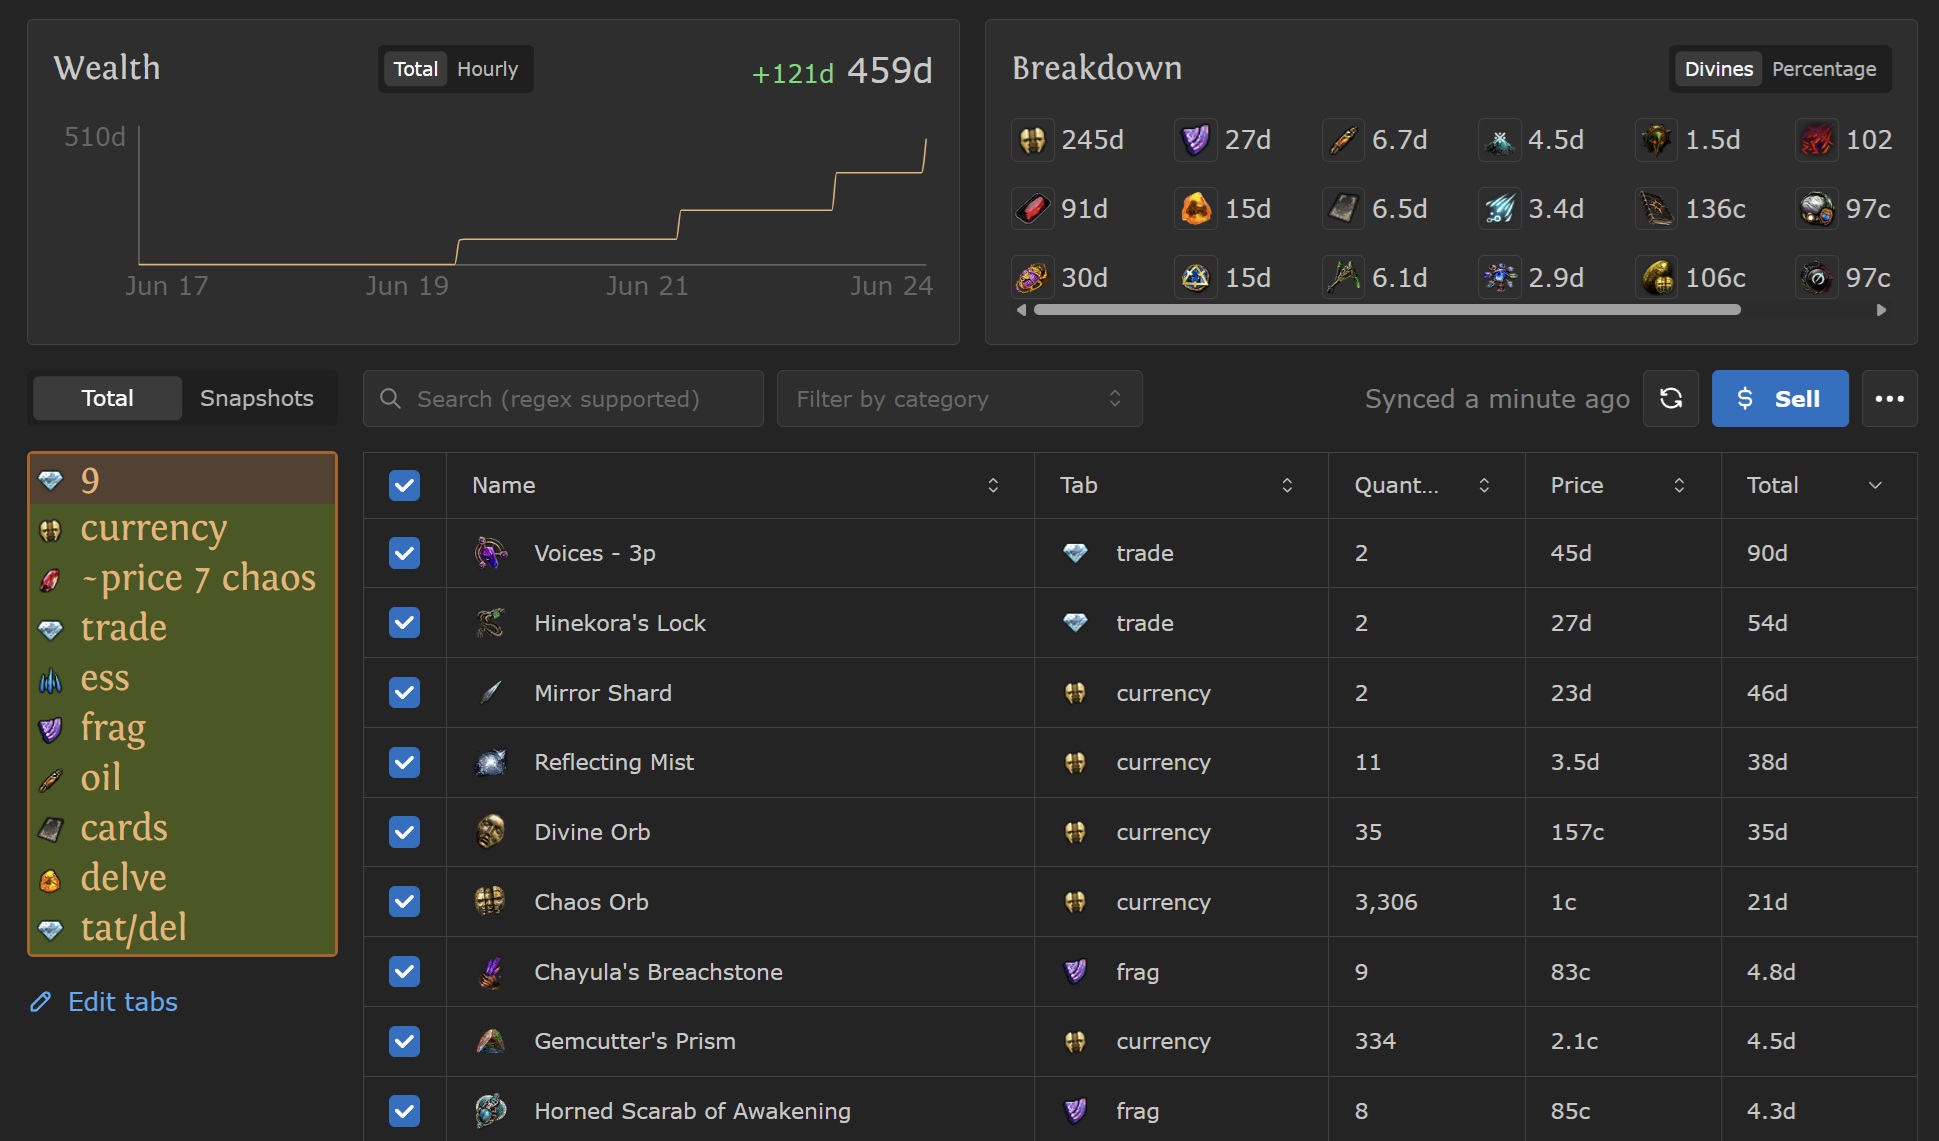This screenshot has width=1939, height=1141.
Task: Click the 245d currency icon in Breakdown
Action: point(1032,140)
